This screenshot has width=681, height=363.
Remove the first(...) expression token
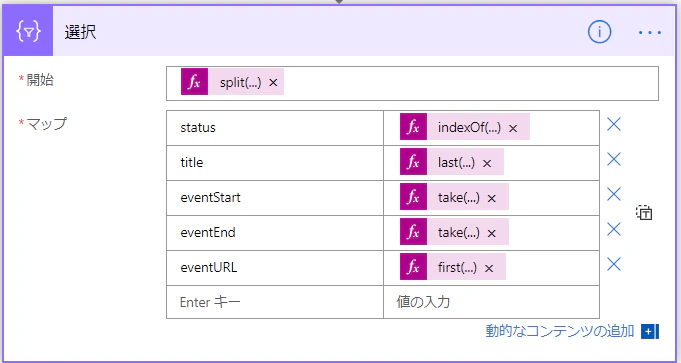(489, 268)
